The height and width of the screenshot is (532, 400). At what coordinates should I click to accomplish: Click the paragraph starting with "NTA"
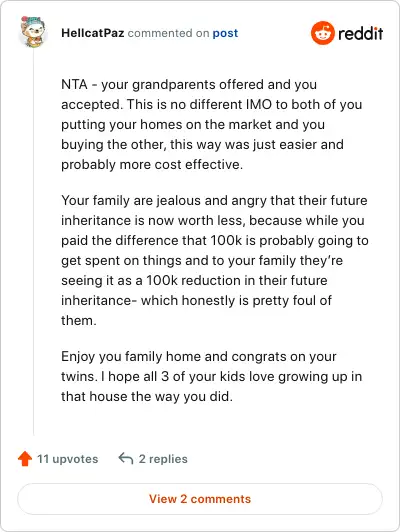click(x=212, y=125)
